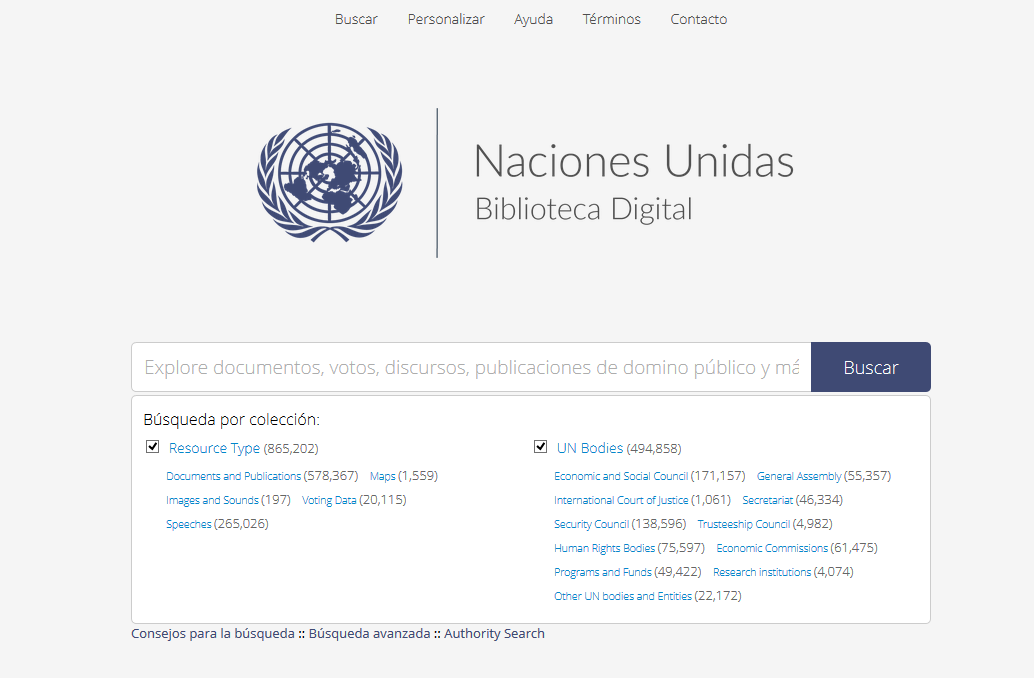Screen dimensions: 1034x678
Task: Open the Security Council collection
Action: coord(592,524)
